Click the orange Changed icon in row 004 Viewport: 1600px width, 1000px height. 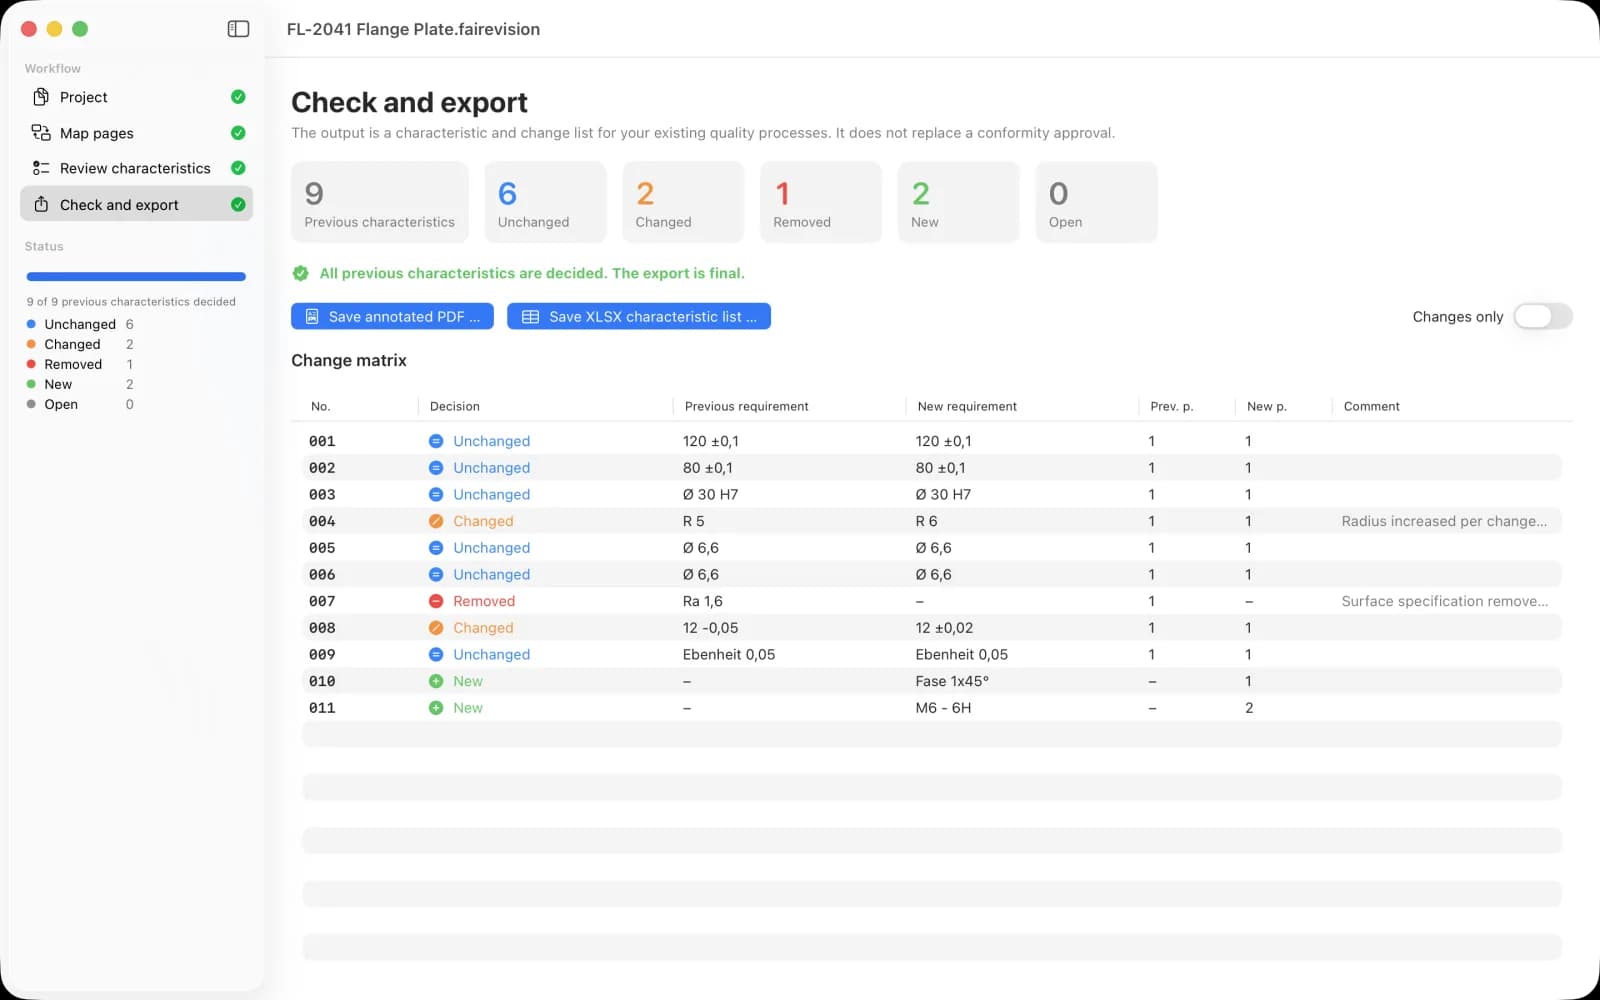436,521
